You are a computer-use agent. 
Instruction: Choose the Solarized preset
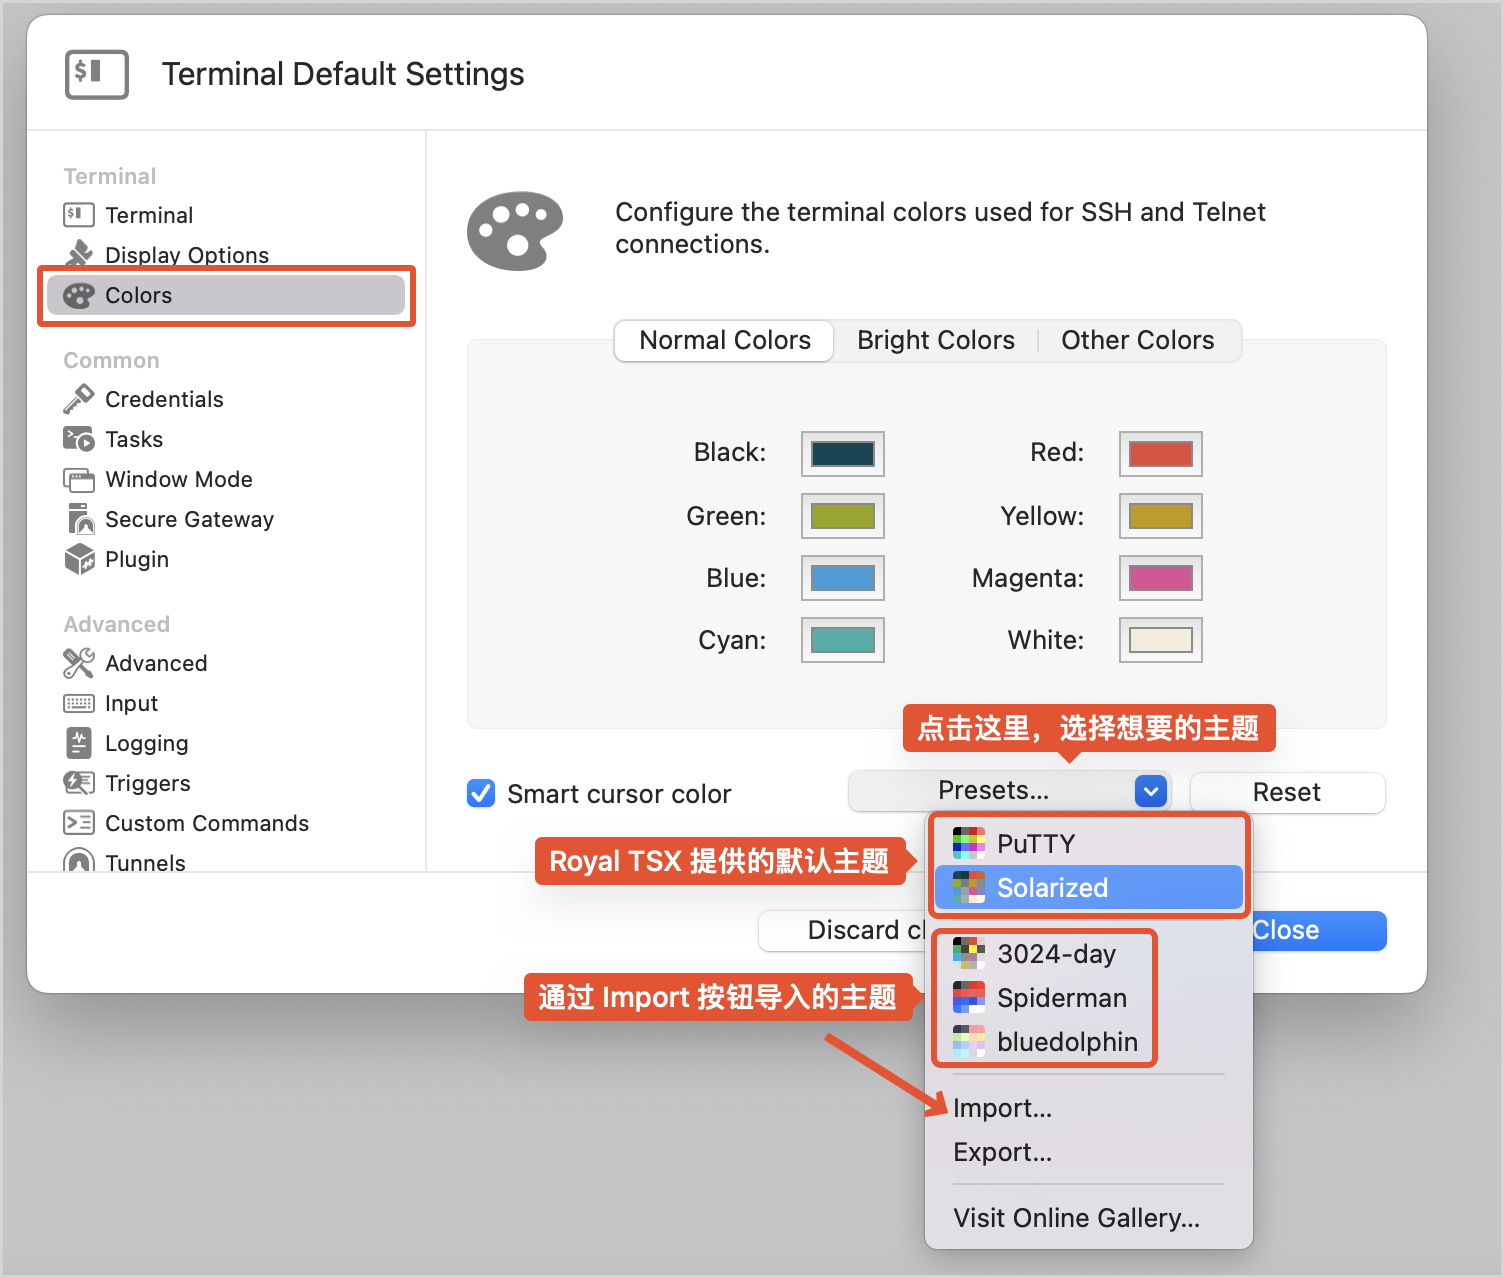coord(1089,887)
